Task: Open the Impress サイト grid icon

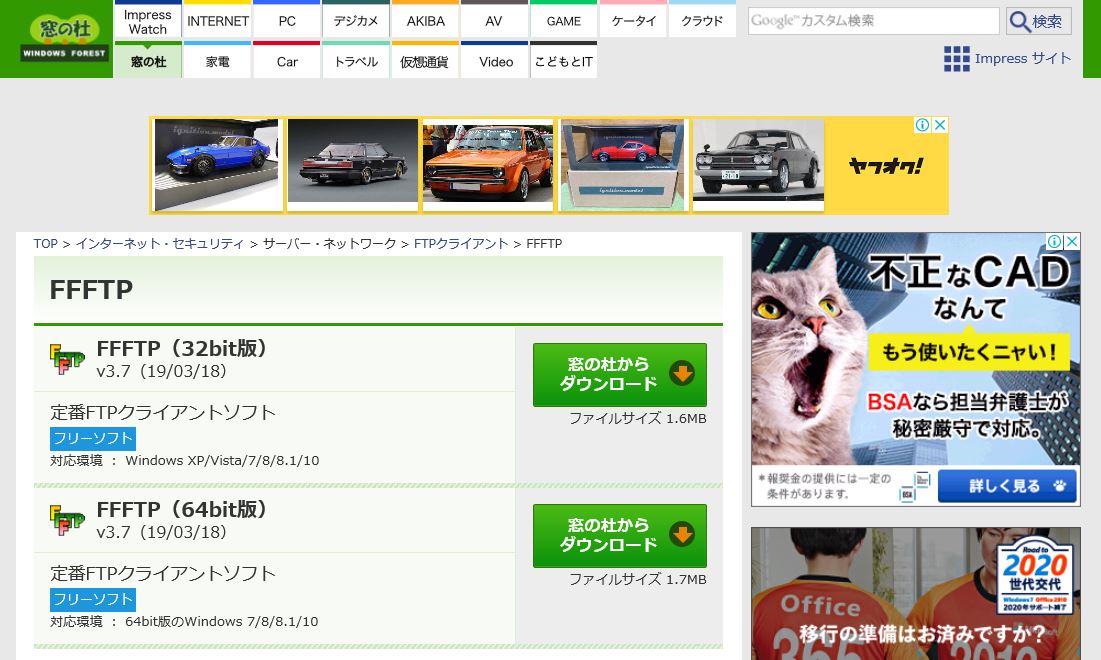Action: (956, 59)
